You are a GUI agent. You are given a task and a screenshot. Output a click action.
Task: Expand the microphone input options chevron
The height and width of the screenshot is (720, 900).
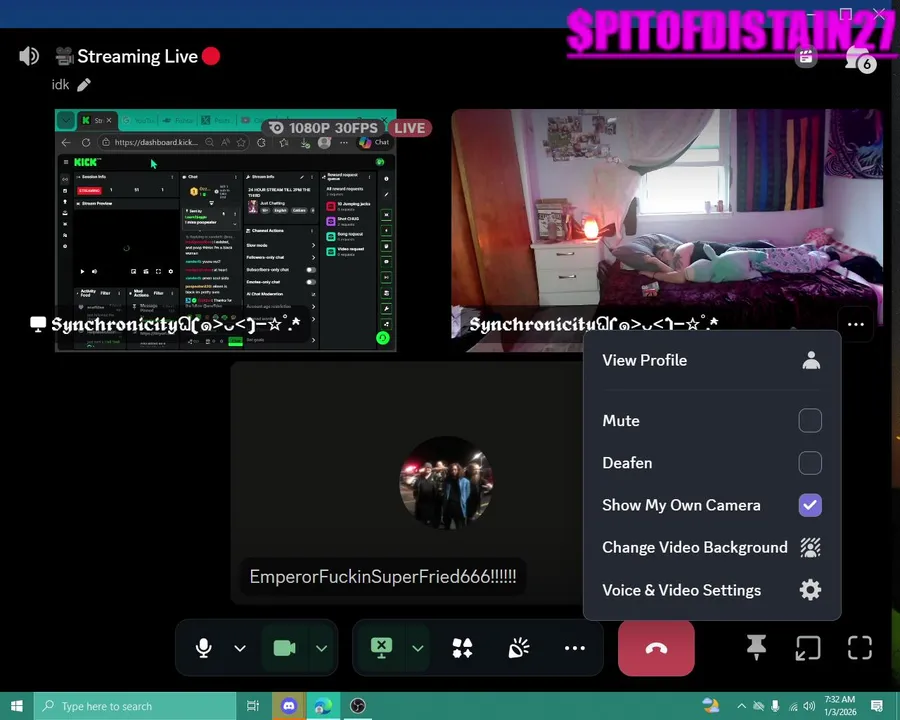coord(240,648)
